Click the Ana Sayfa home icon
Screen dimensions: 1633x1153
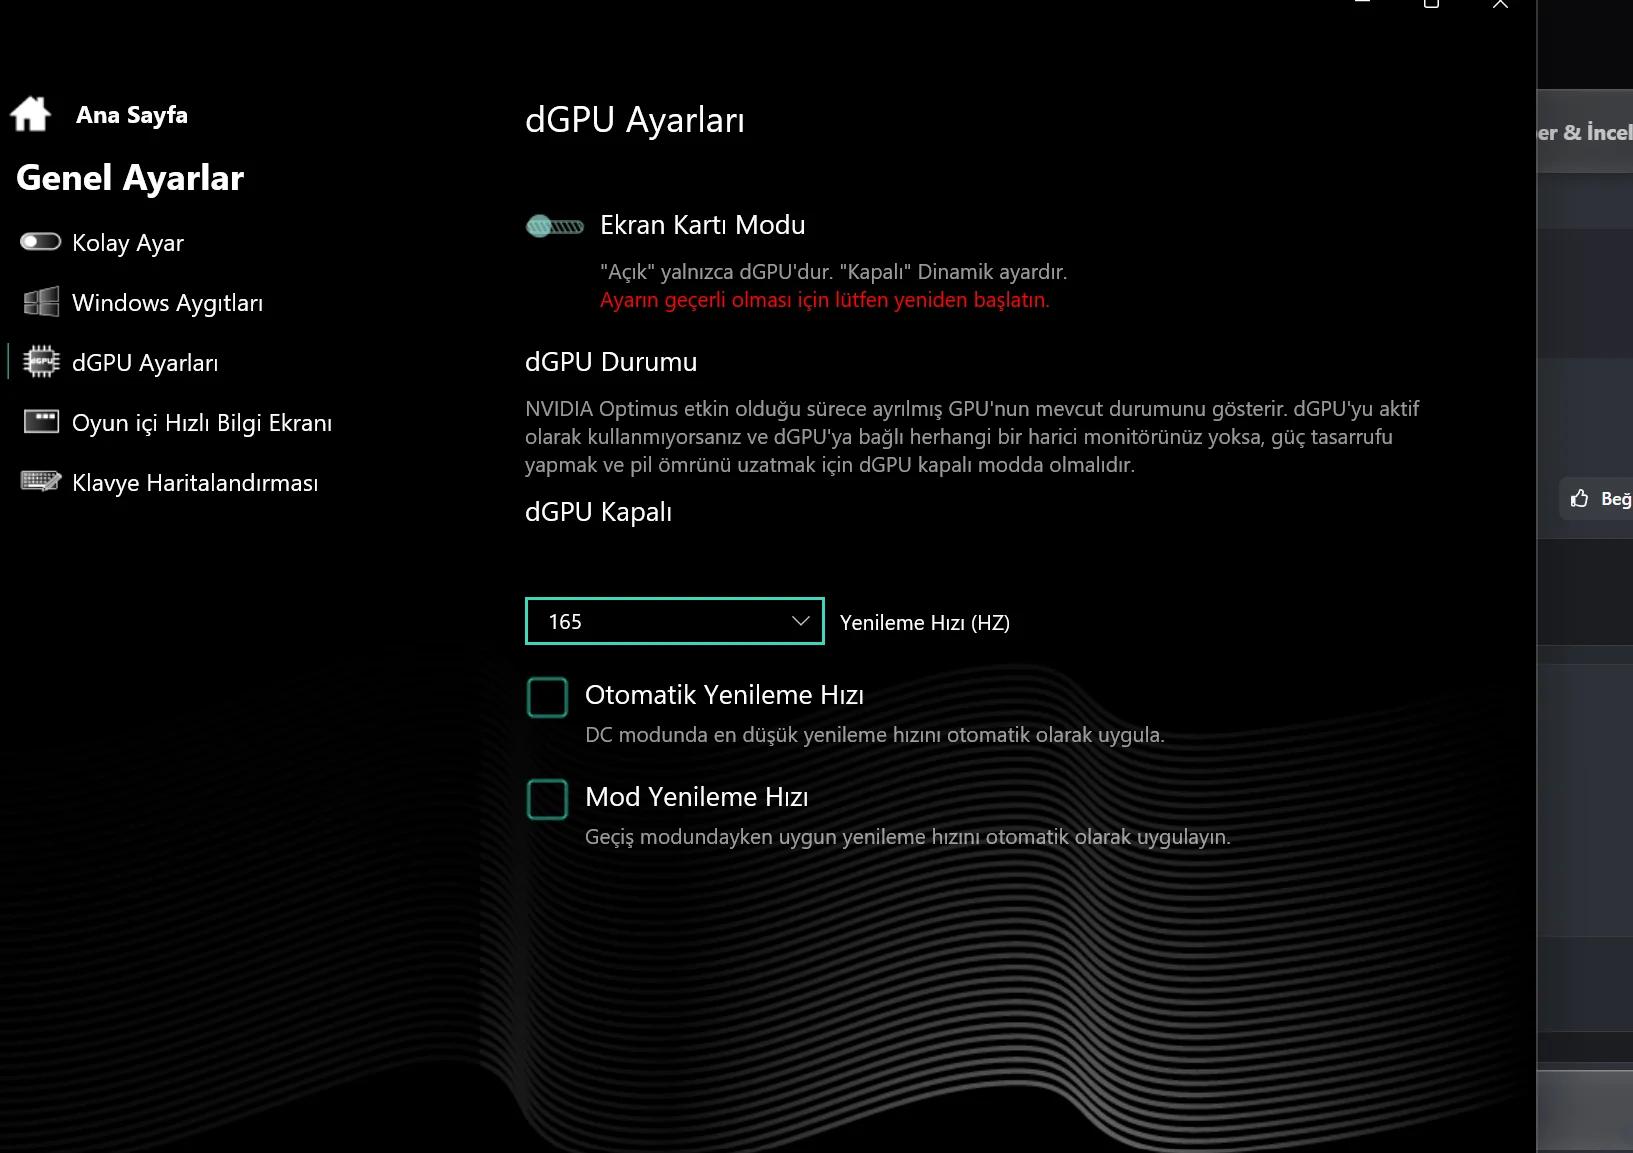(x=31, y=114)
